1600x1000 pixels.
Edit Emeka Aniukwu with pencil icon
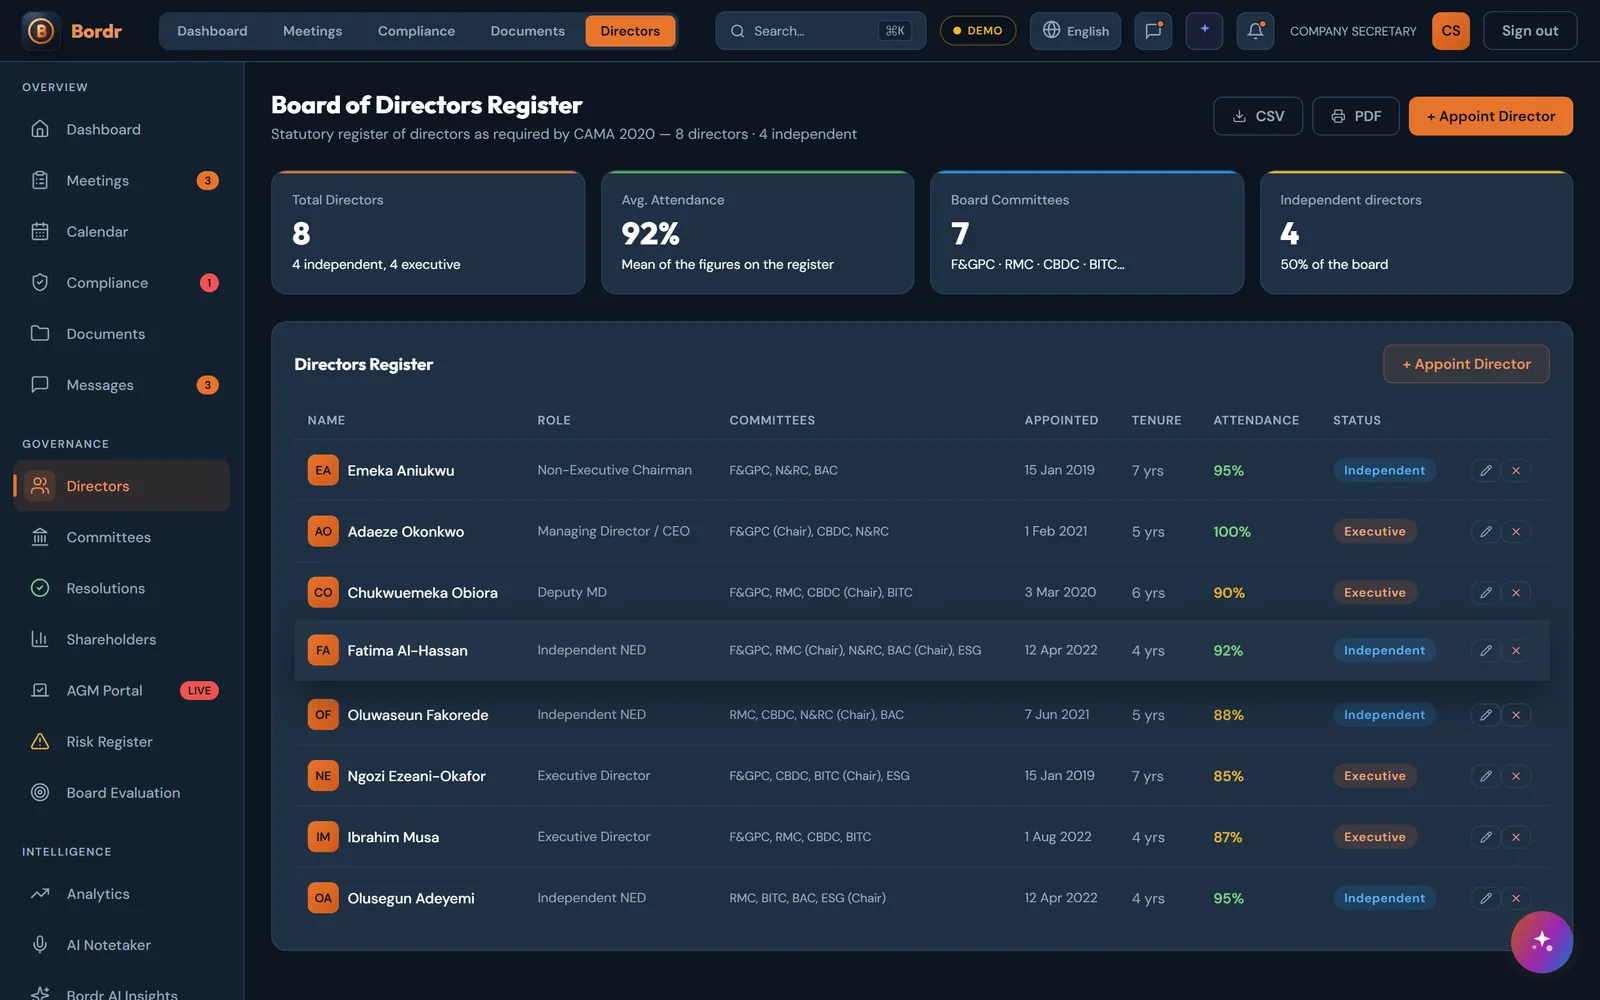1486,470
